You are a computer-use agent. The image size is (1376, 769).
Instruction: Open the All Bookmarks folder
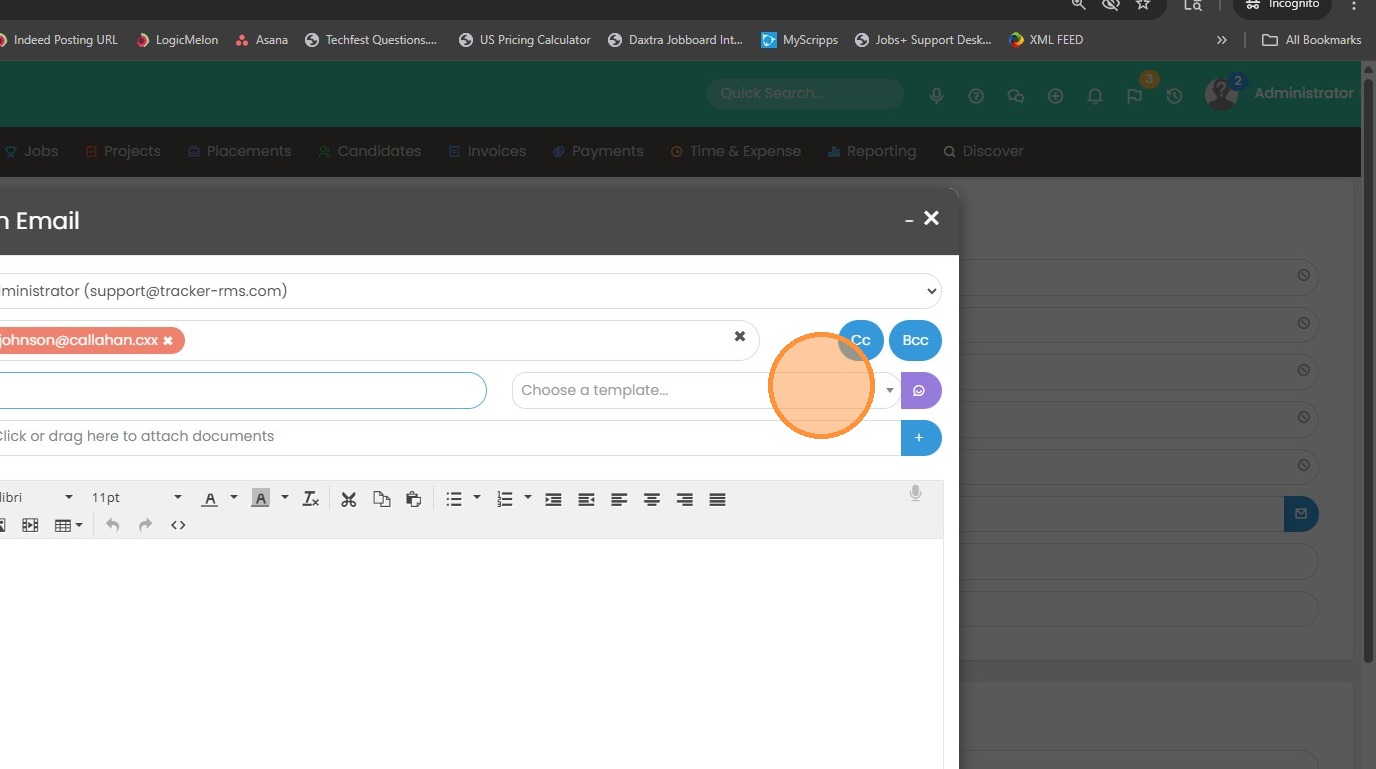(1311, 40)
